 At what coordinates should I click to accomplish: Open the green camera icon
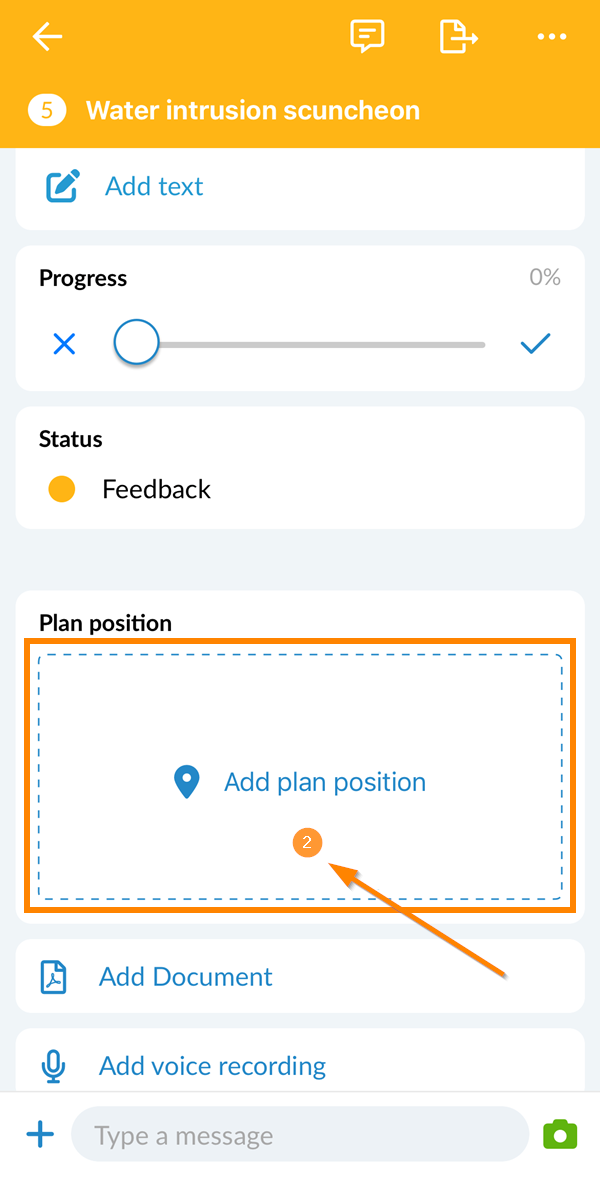click(x=560, y=1134)
